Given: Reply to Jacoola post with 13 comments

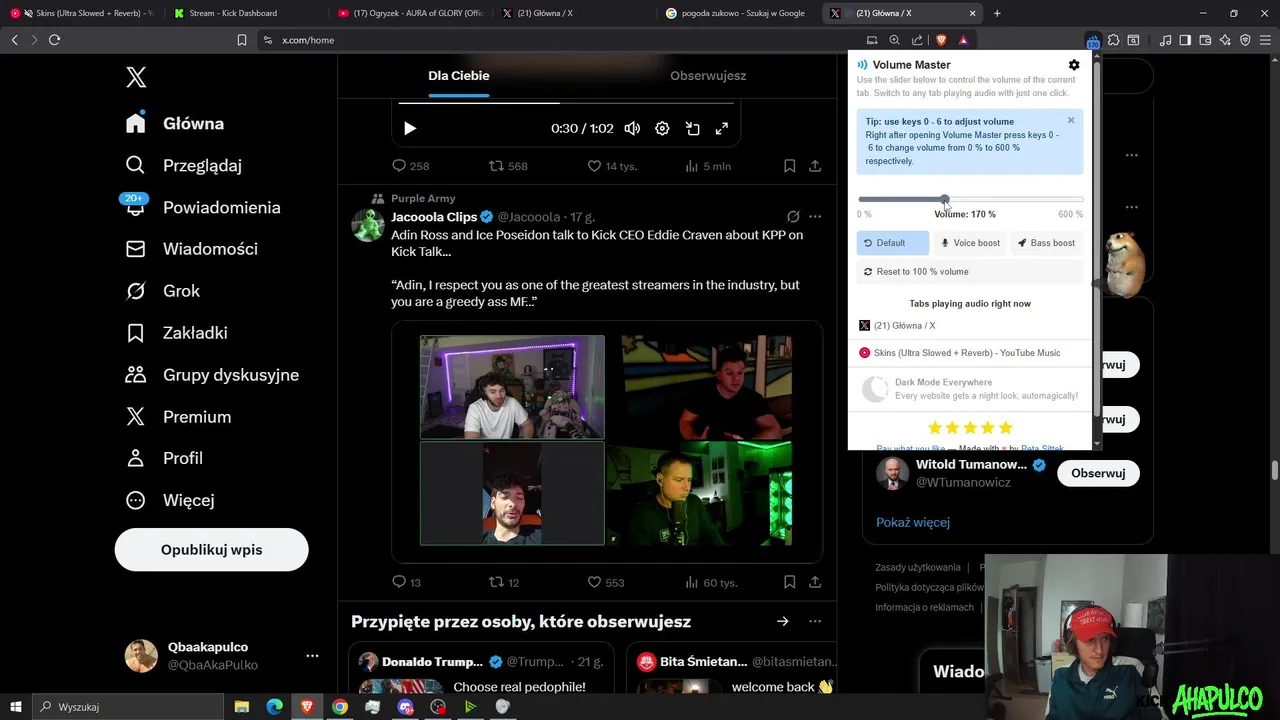Looking at the screenshot, I should [406, 582].
